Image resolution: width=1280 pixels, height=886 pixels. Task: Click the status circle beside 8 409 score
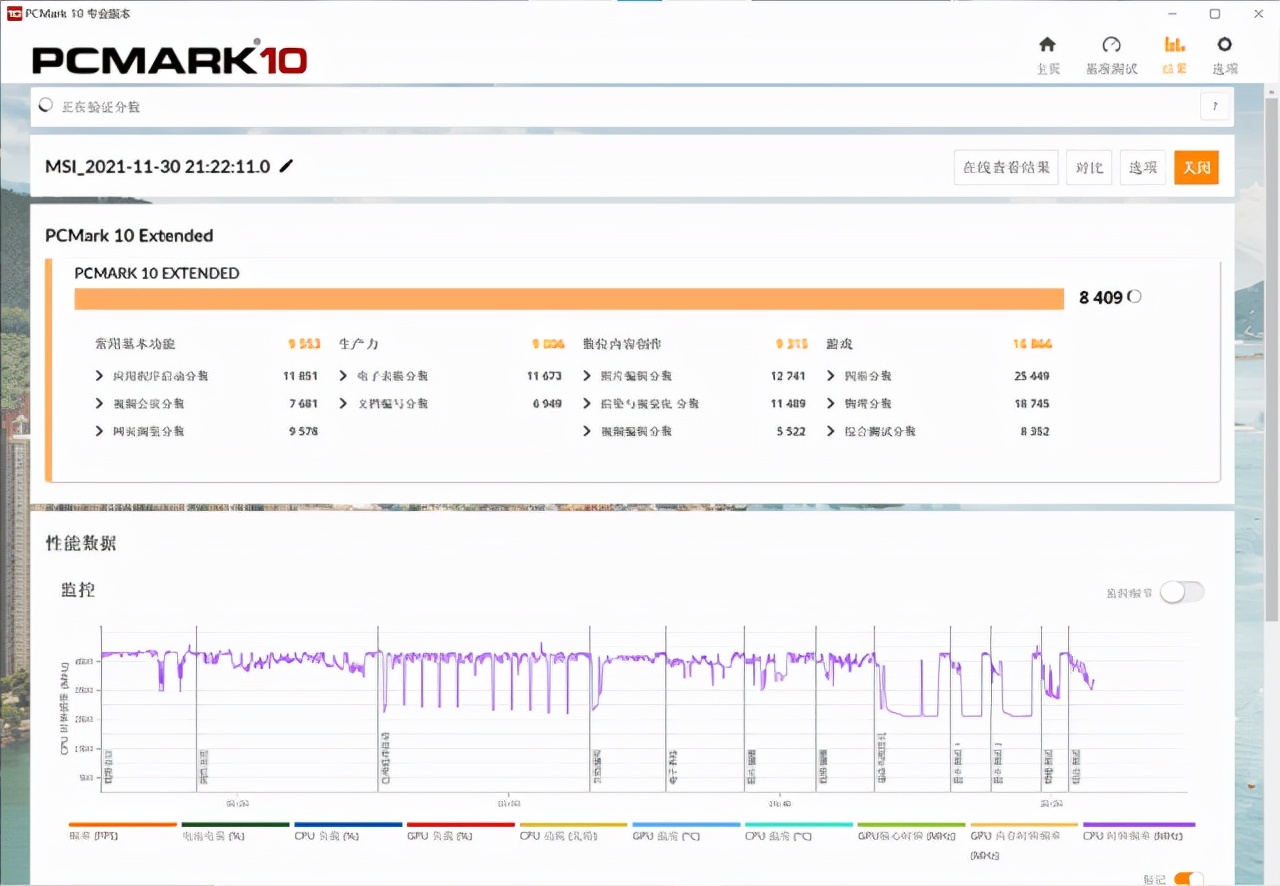tap(1134, 297)
